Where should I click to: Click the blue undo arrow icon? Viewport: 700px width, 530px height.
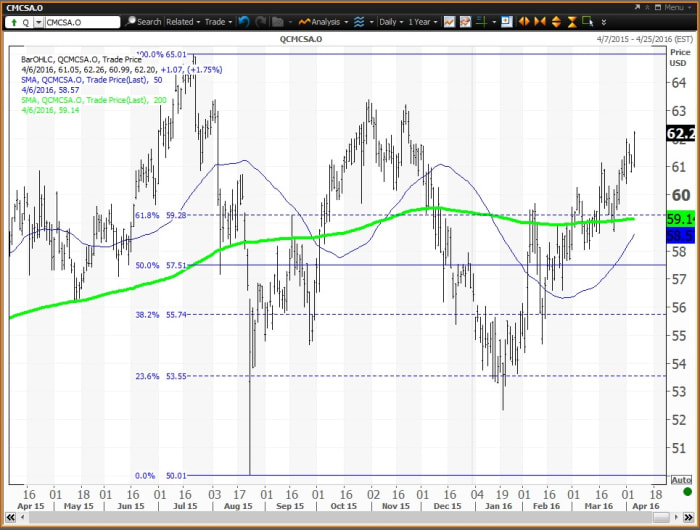tap(245, 21)
